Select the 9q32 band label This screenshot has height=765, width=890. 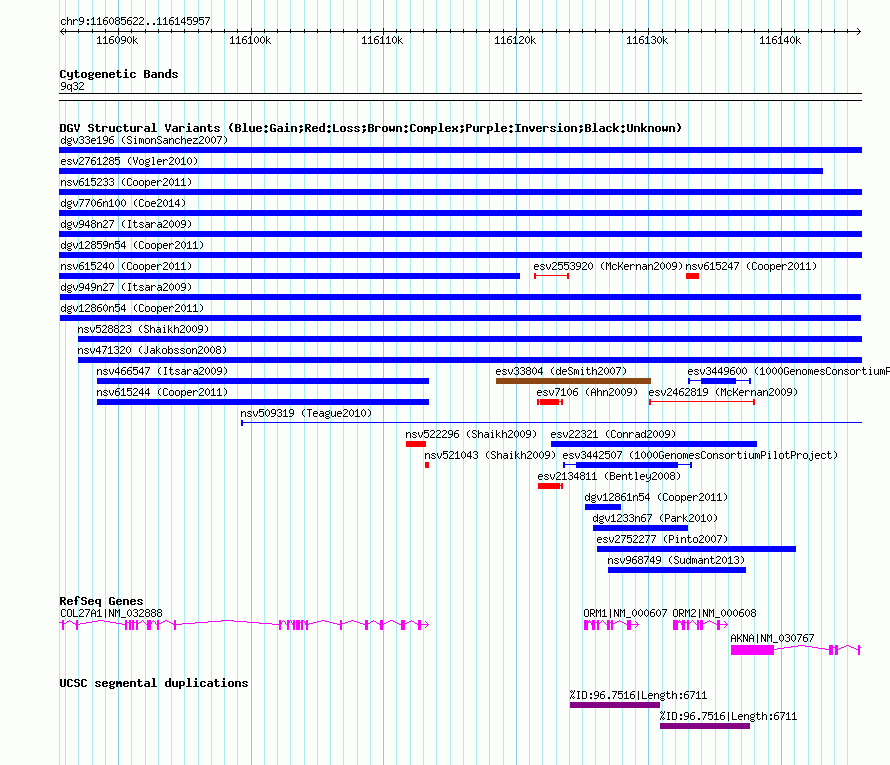tap(72, 86)
